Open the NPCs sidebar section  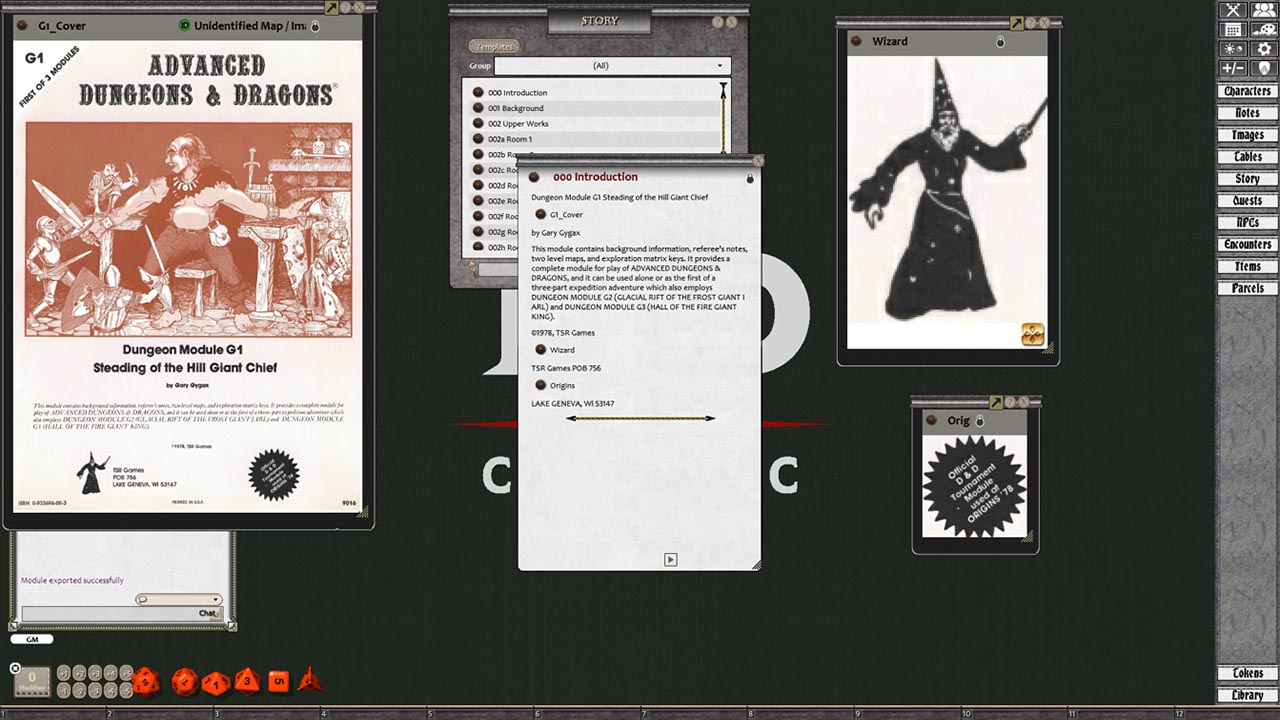click(x=1246, y=222)
